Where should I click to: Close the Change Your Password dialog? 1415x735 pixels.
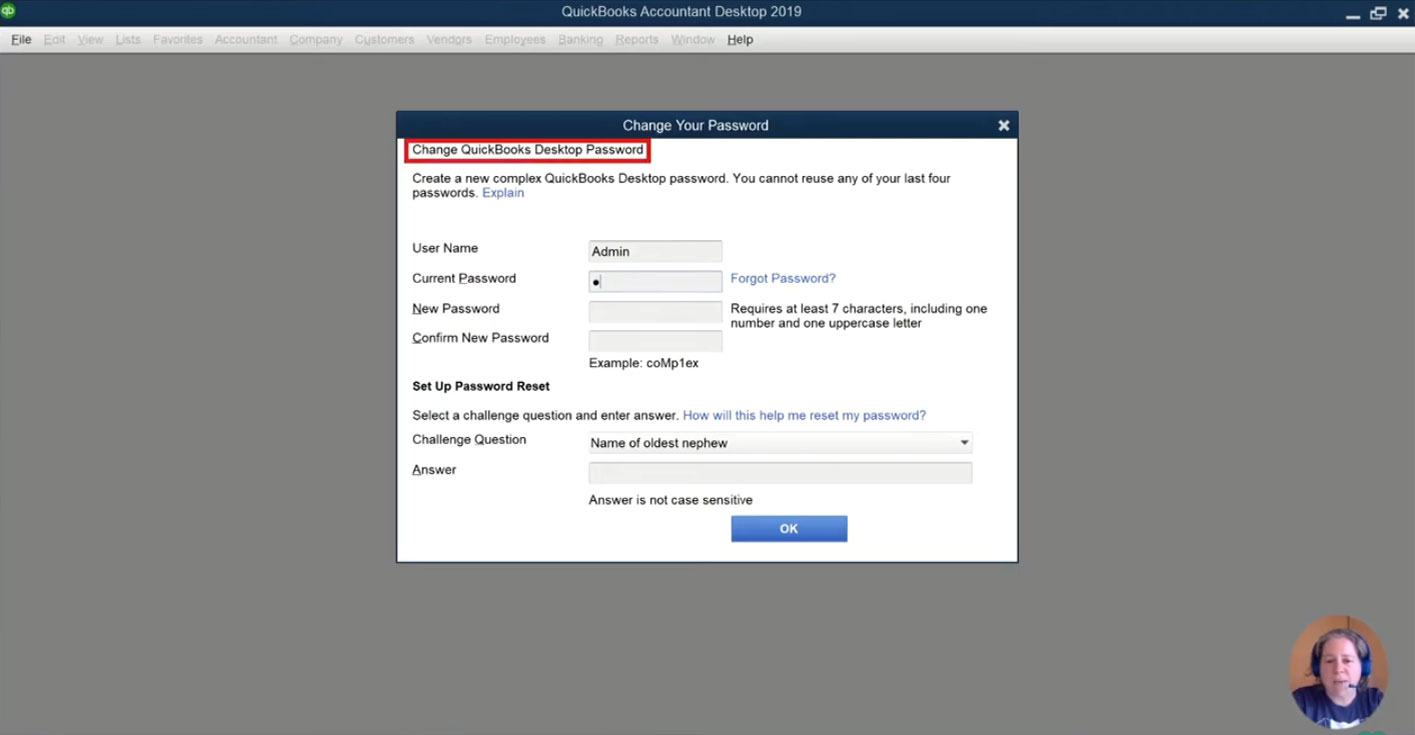(x=1003, y=125)
